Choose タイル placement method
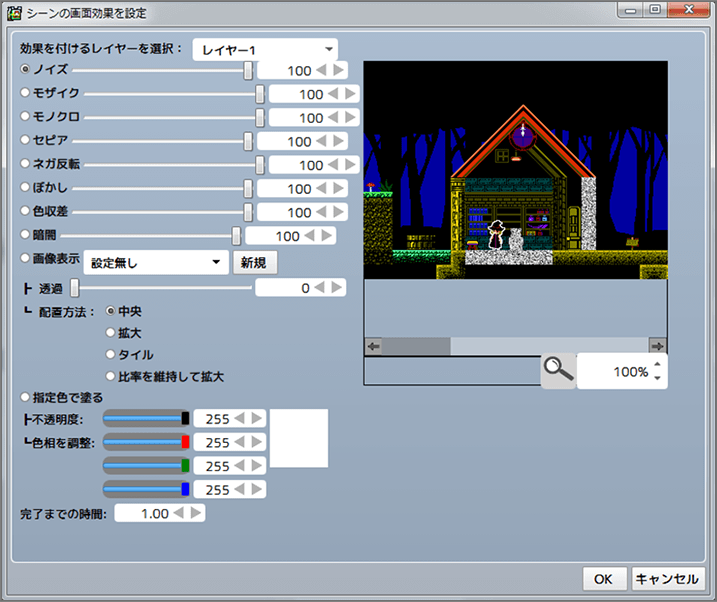This screenshot has height=602, width=717. 111,354
